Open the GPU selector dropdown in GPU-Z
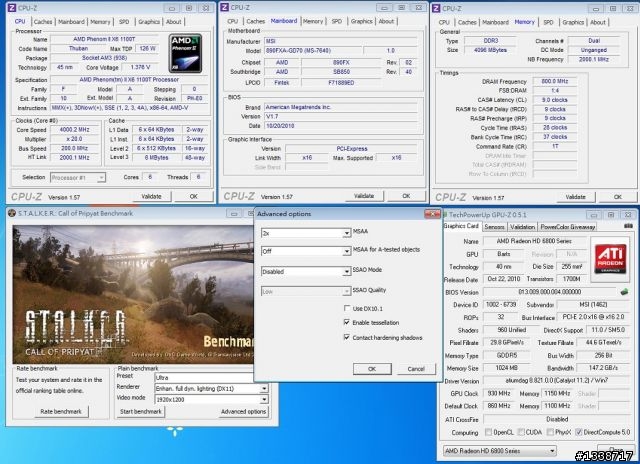The width and height of the screenshot is (640, 464). pos(500,451)
